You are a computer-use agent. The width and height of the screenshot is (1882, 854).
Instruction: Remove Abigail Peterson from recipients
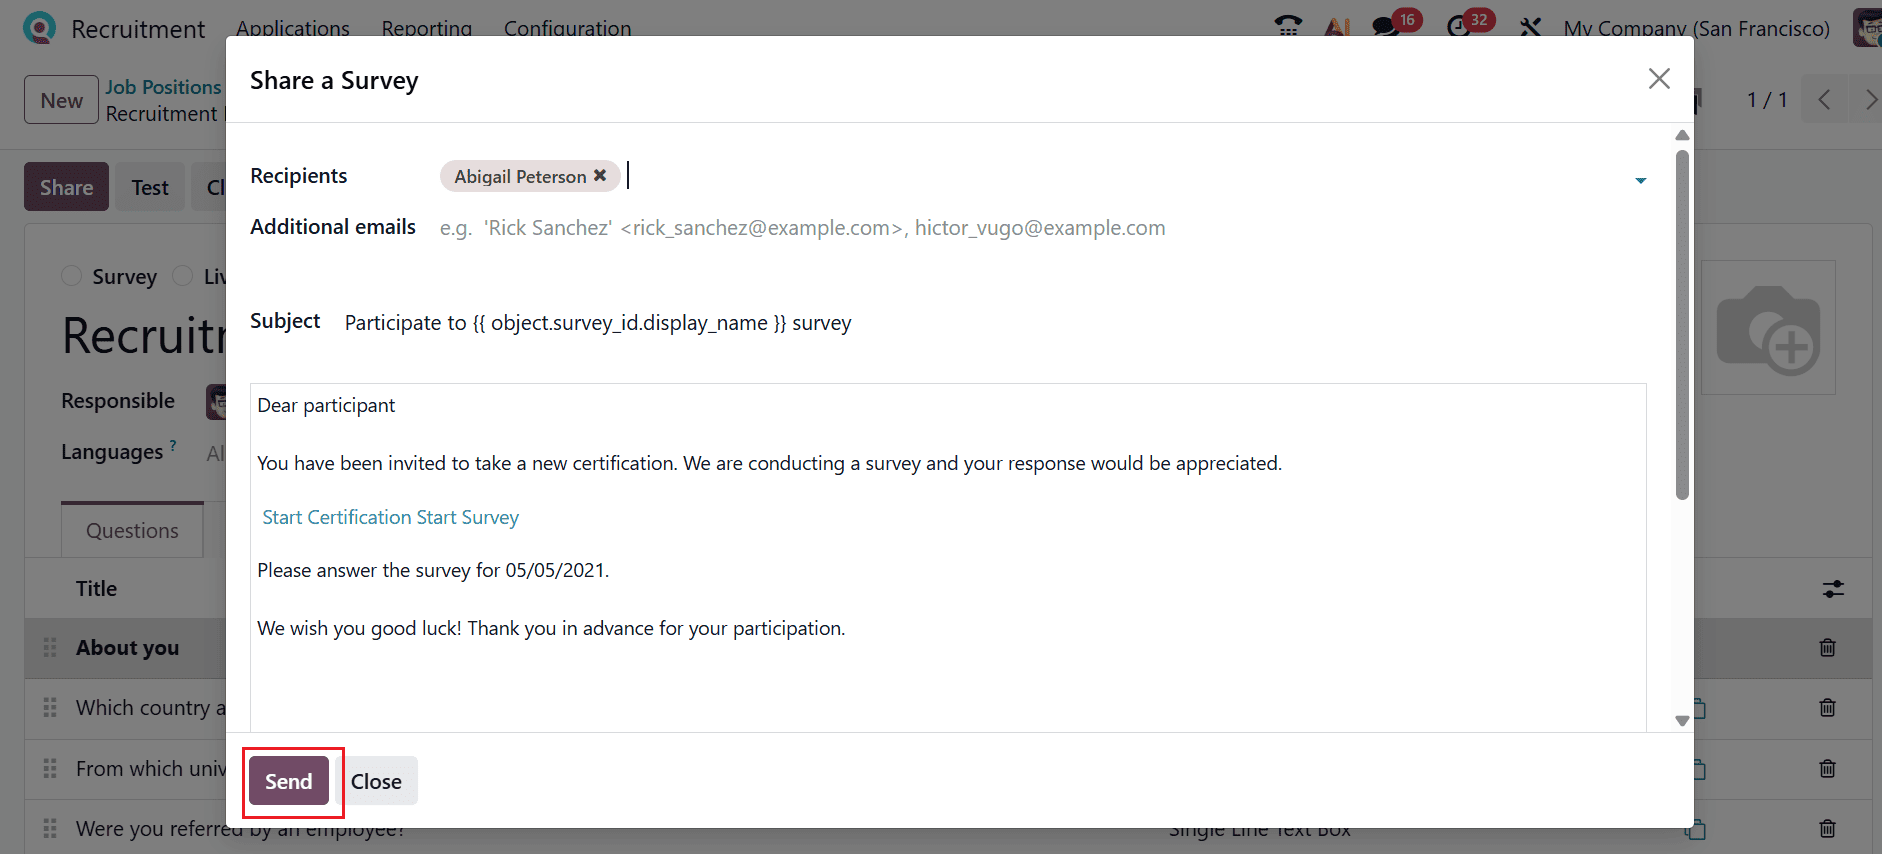coord(600,175)
